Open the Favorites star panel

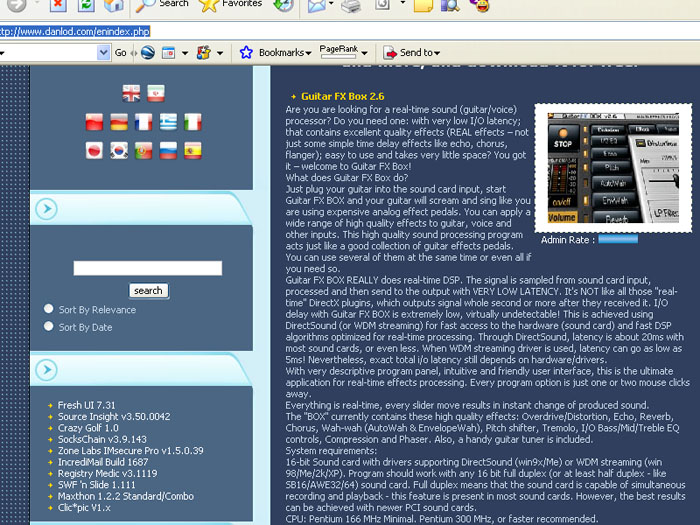click(x=209, y=5)
